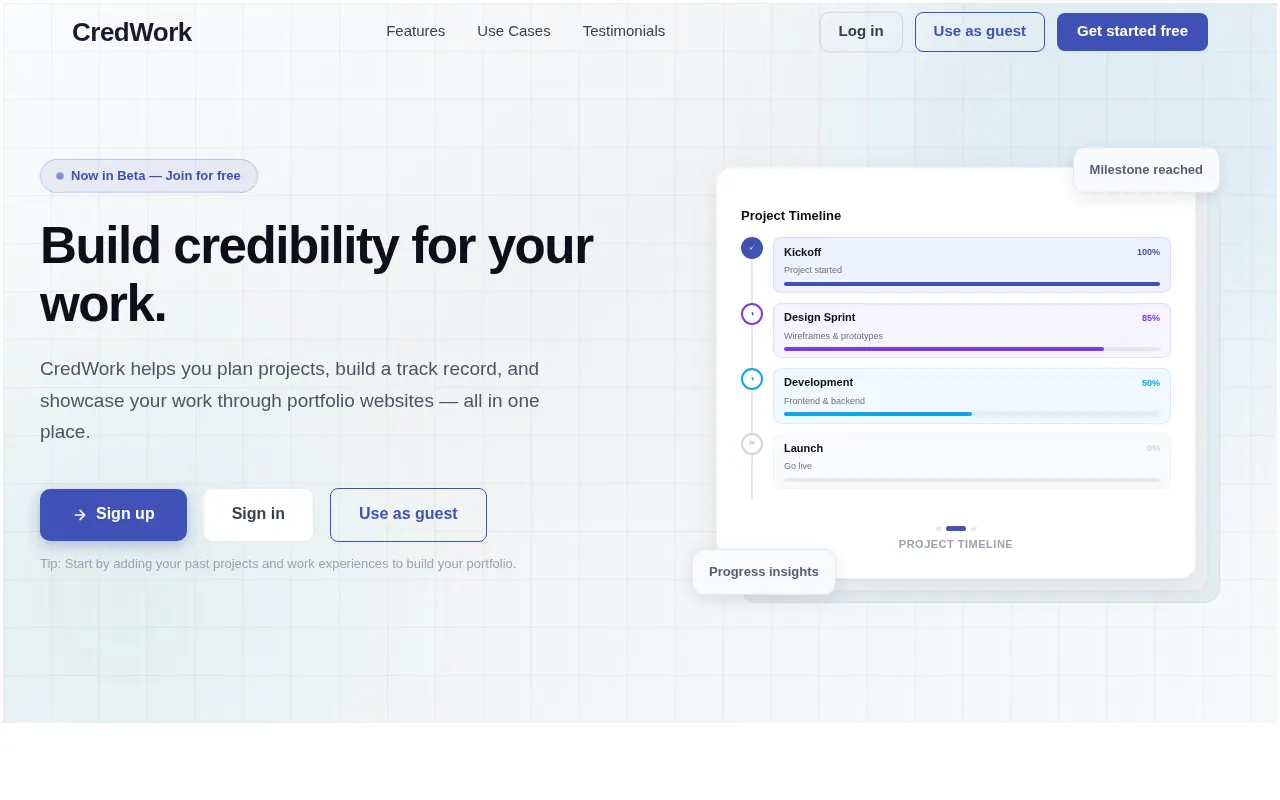Click the Kickoff title text
1280x800 pixels.
click(x=802, y=252)
